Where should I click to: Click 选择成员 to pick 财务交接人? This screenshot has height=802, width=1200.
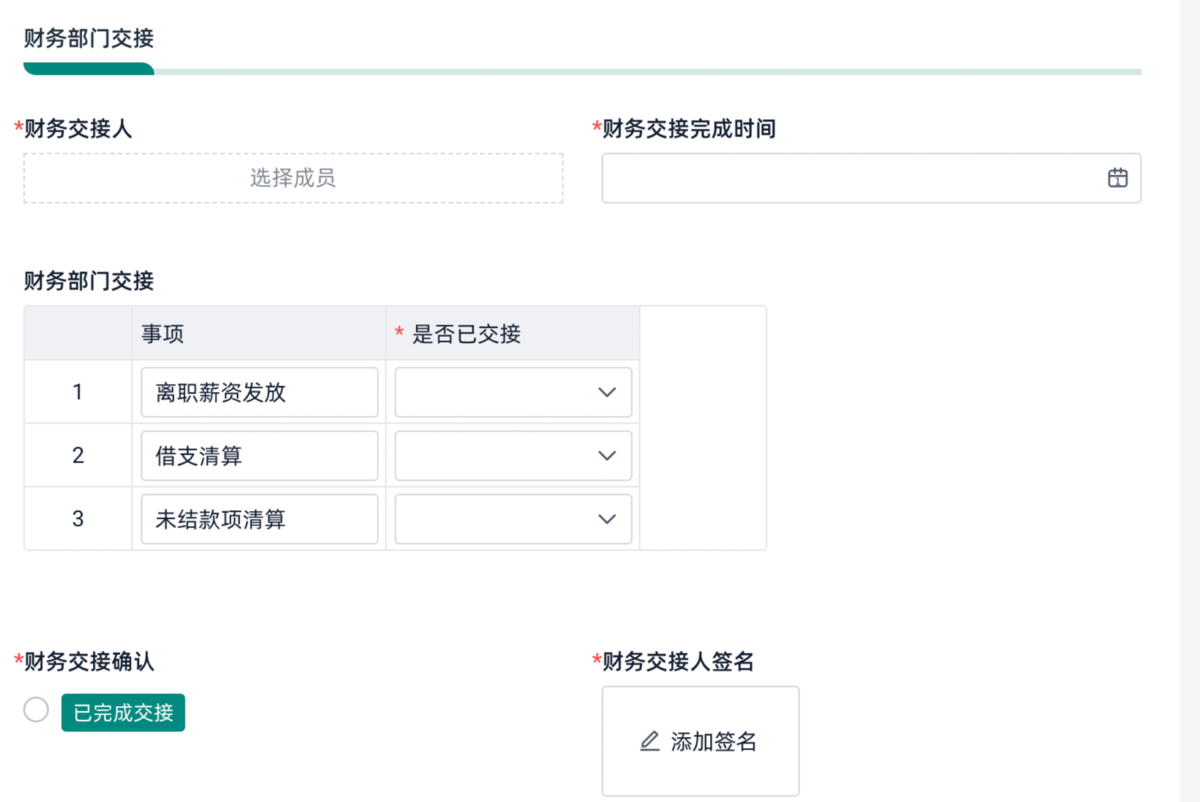coord(293,178)
